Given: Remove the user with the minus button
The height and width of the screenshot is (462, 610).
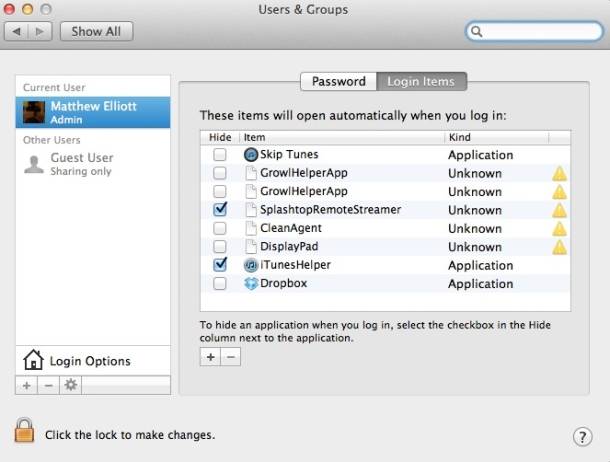Looking at the screenshot, I should (x=49, y=385).
